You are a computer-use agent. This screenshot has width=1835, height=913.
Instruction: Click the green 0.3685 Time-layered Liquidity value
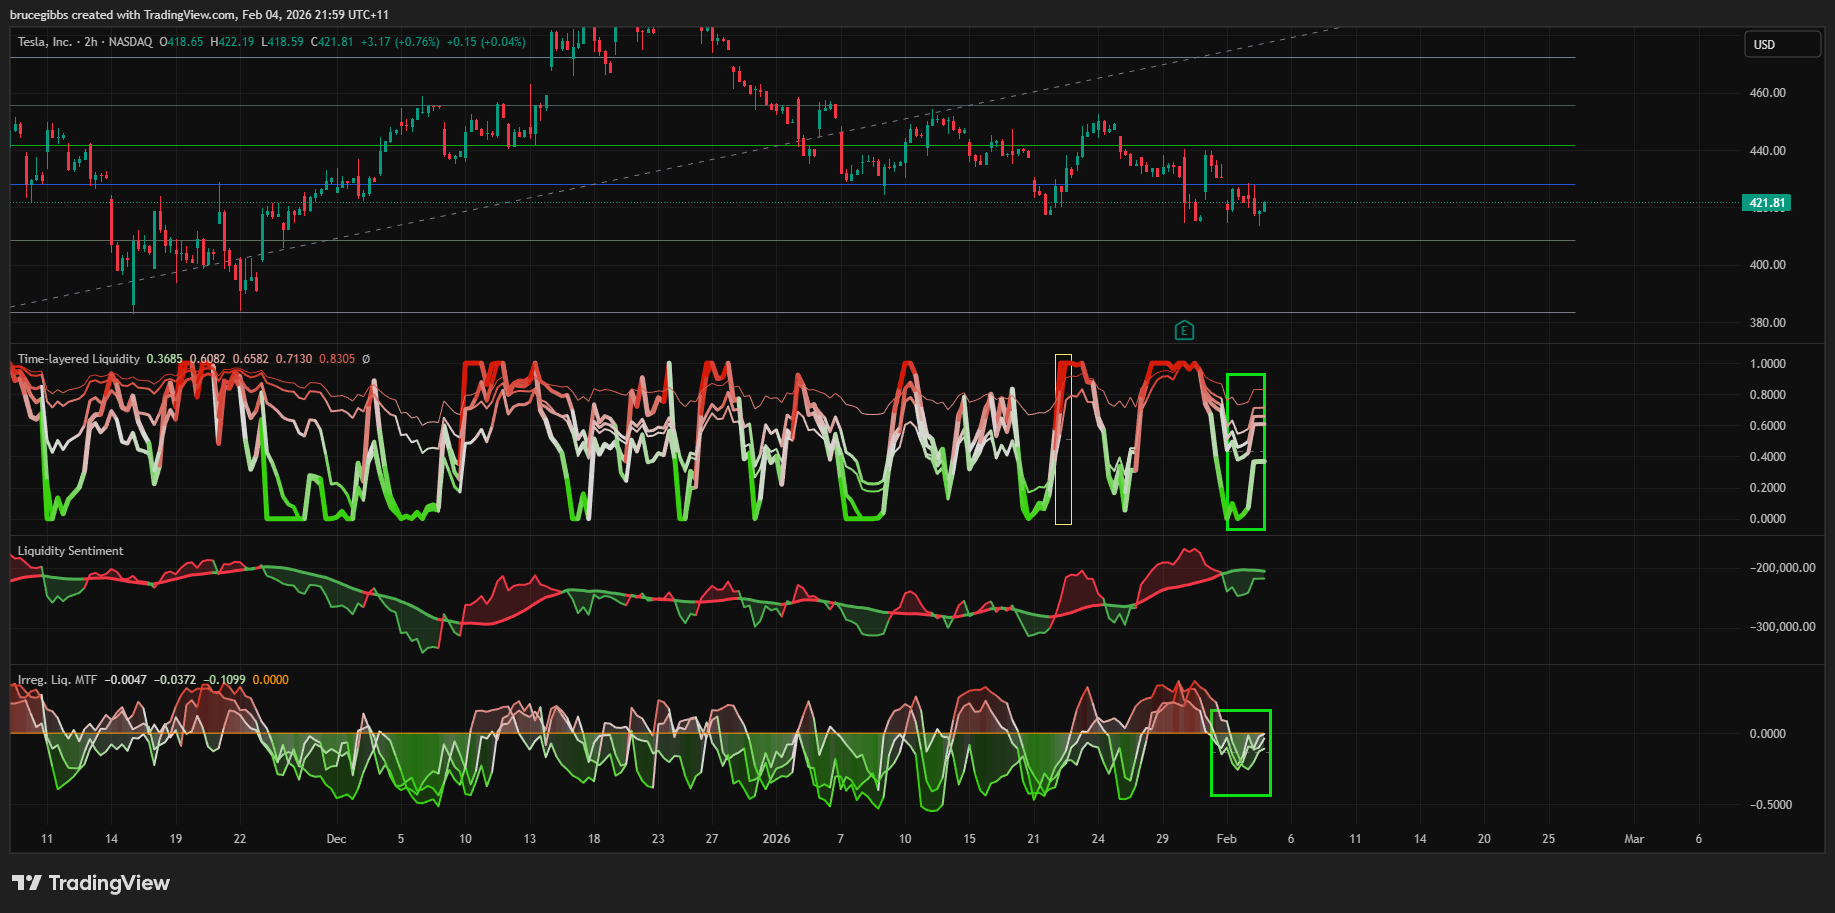[164, 359]
